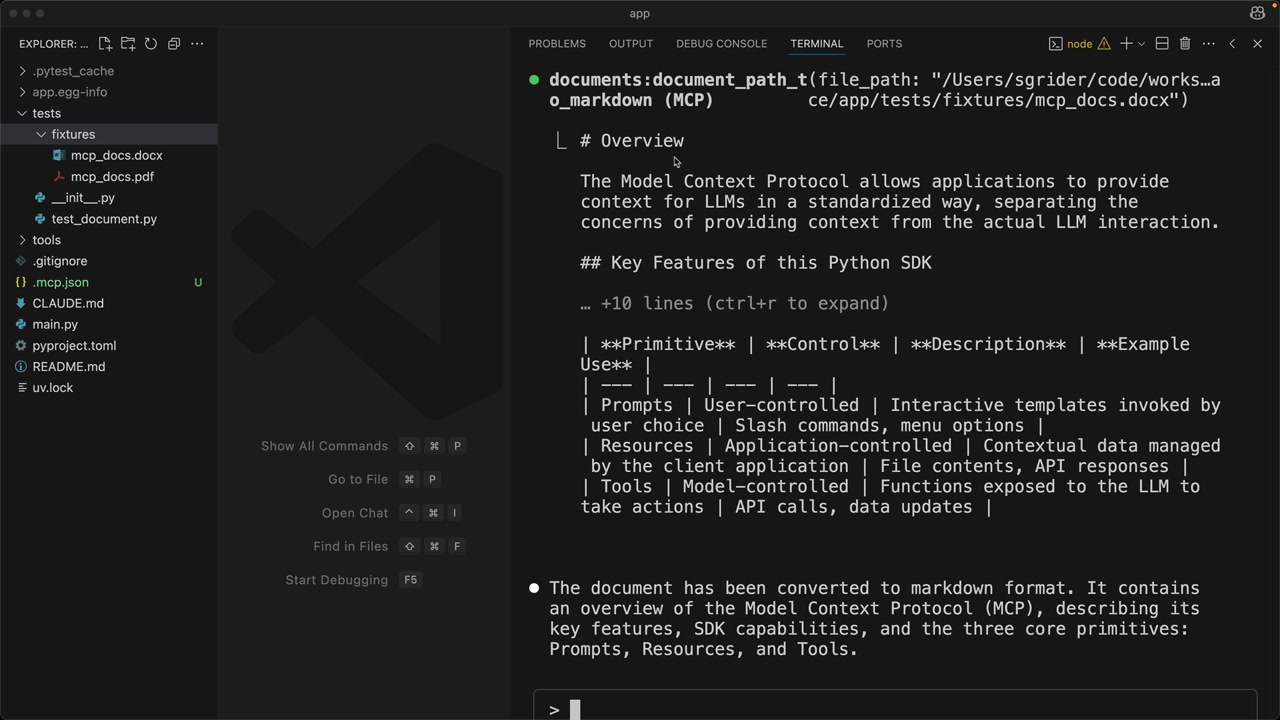Collapse the tests folder

(46, 113)
